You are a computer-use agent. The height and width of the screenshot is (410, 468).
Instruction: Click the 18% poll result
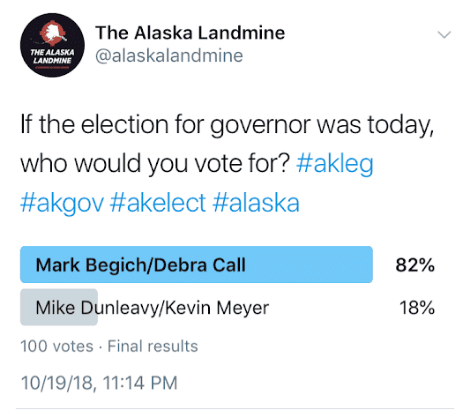click(x=417, y=307)
